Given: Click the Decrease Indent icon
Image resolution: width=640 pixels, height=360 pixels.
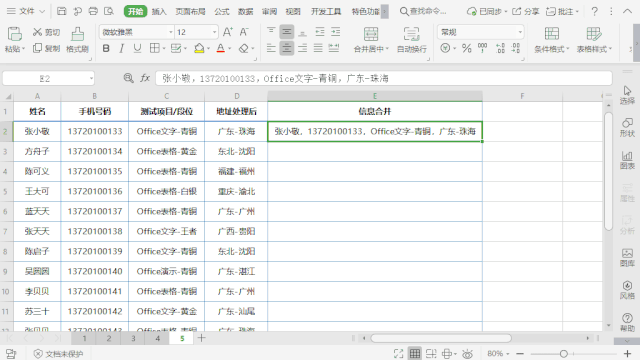Looking at the screenshot, I should [x=320, y=31].
